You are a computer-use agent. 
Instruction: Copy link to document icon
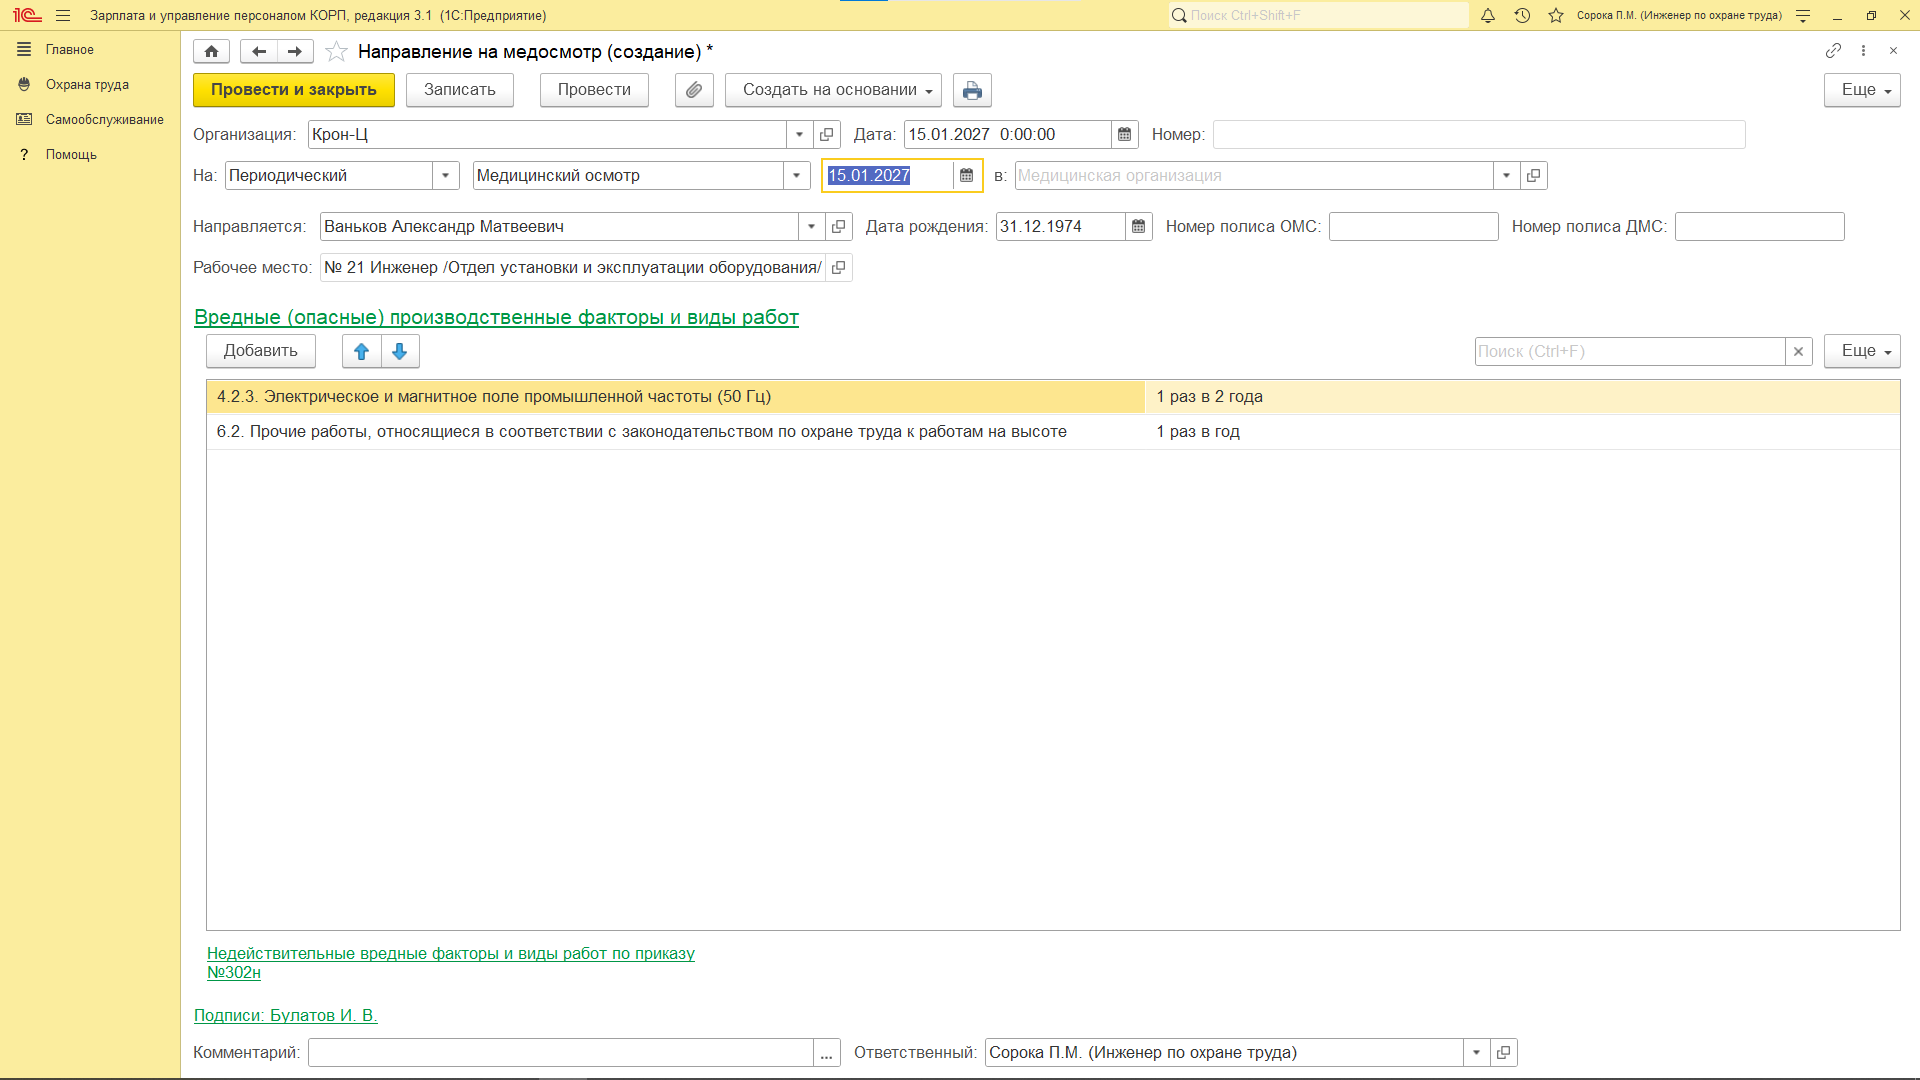1832,51
